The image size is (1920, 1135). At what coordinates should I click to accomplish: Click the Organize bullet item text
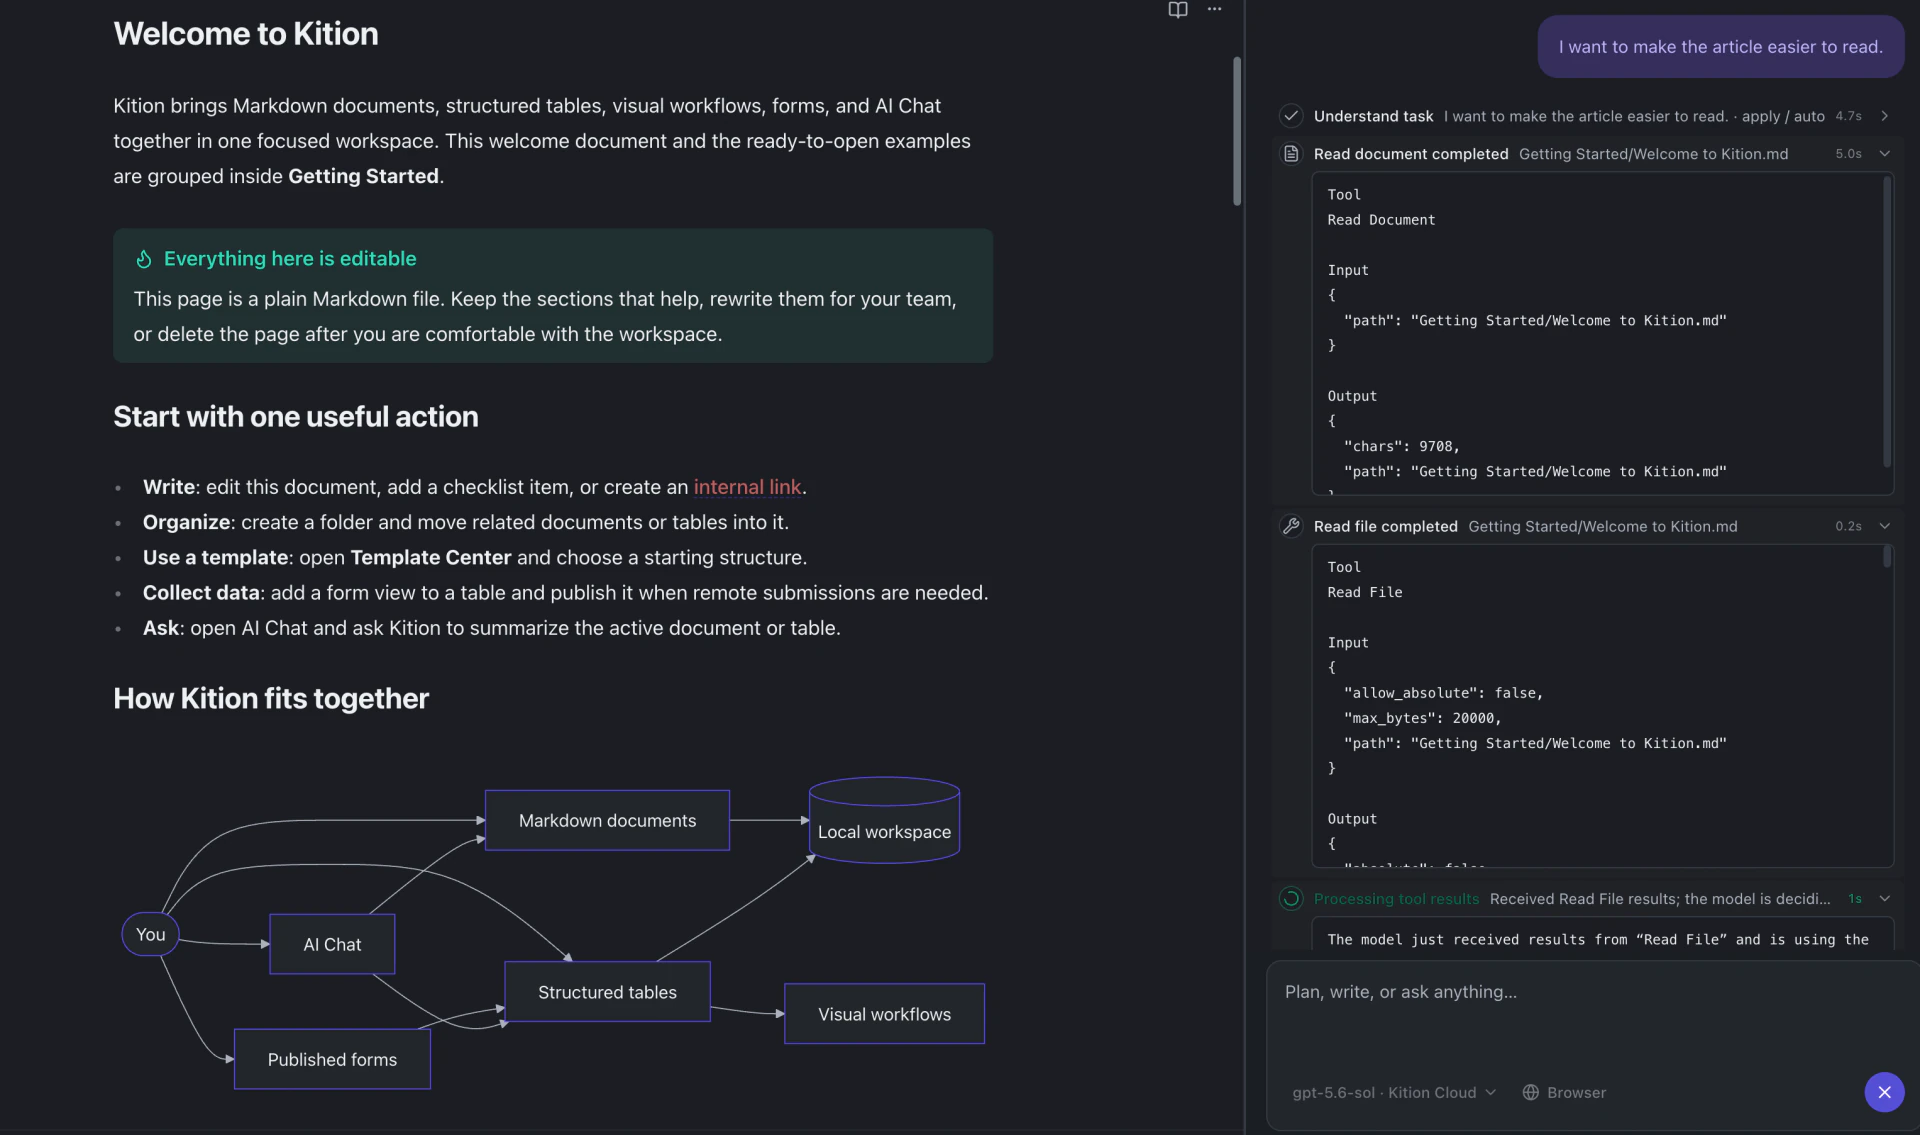[x=466, y=522]
